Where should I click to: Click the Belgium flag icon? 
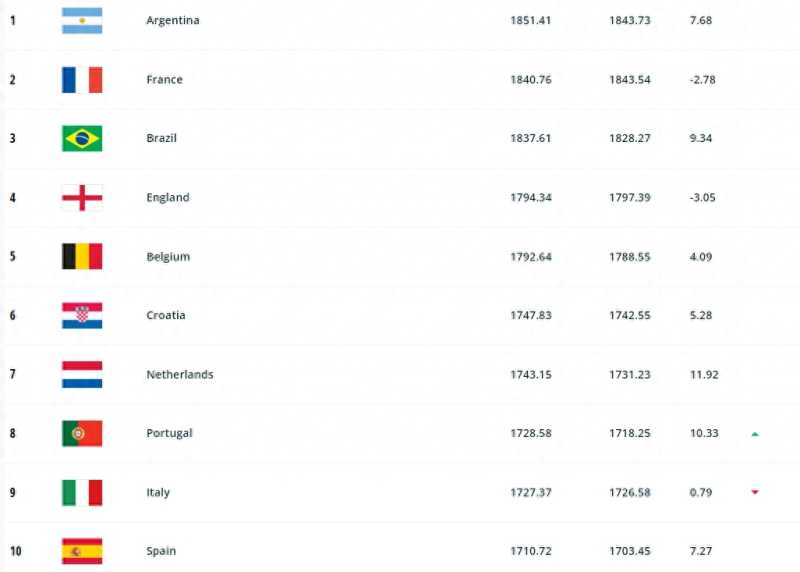pos(82,256)
